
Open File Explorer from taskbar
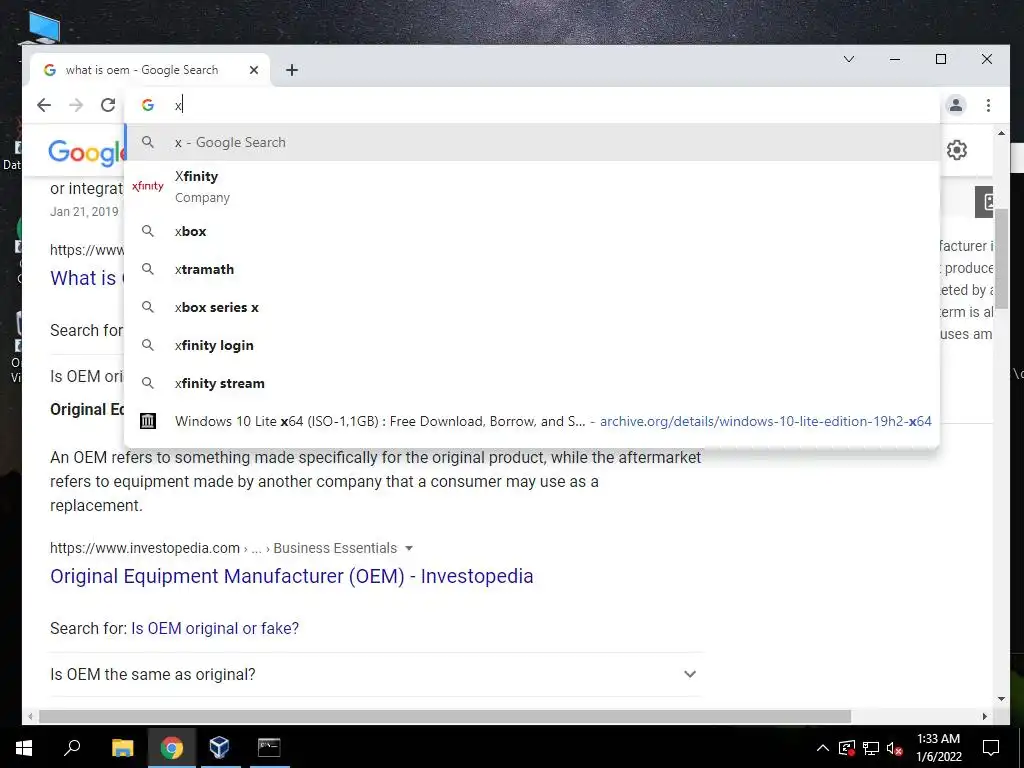click(122, 747)
